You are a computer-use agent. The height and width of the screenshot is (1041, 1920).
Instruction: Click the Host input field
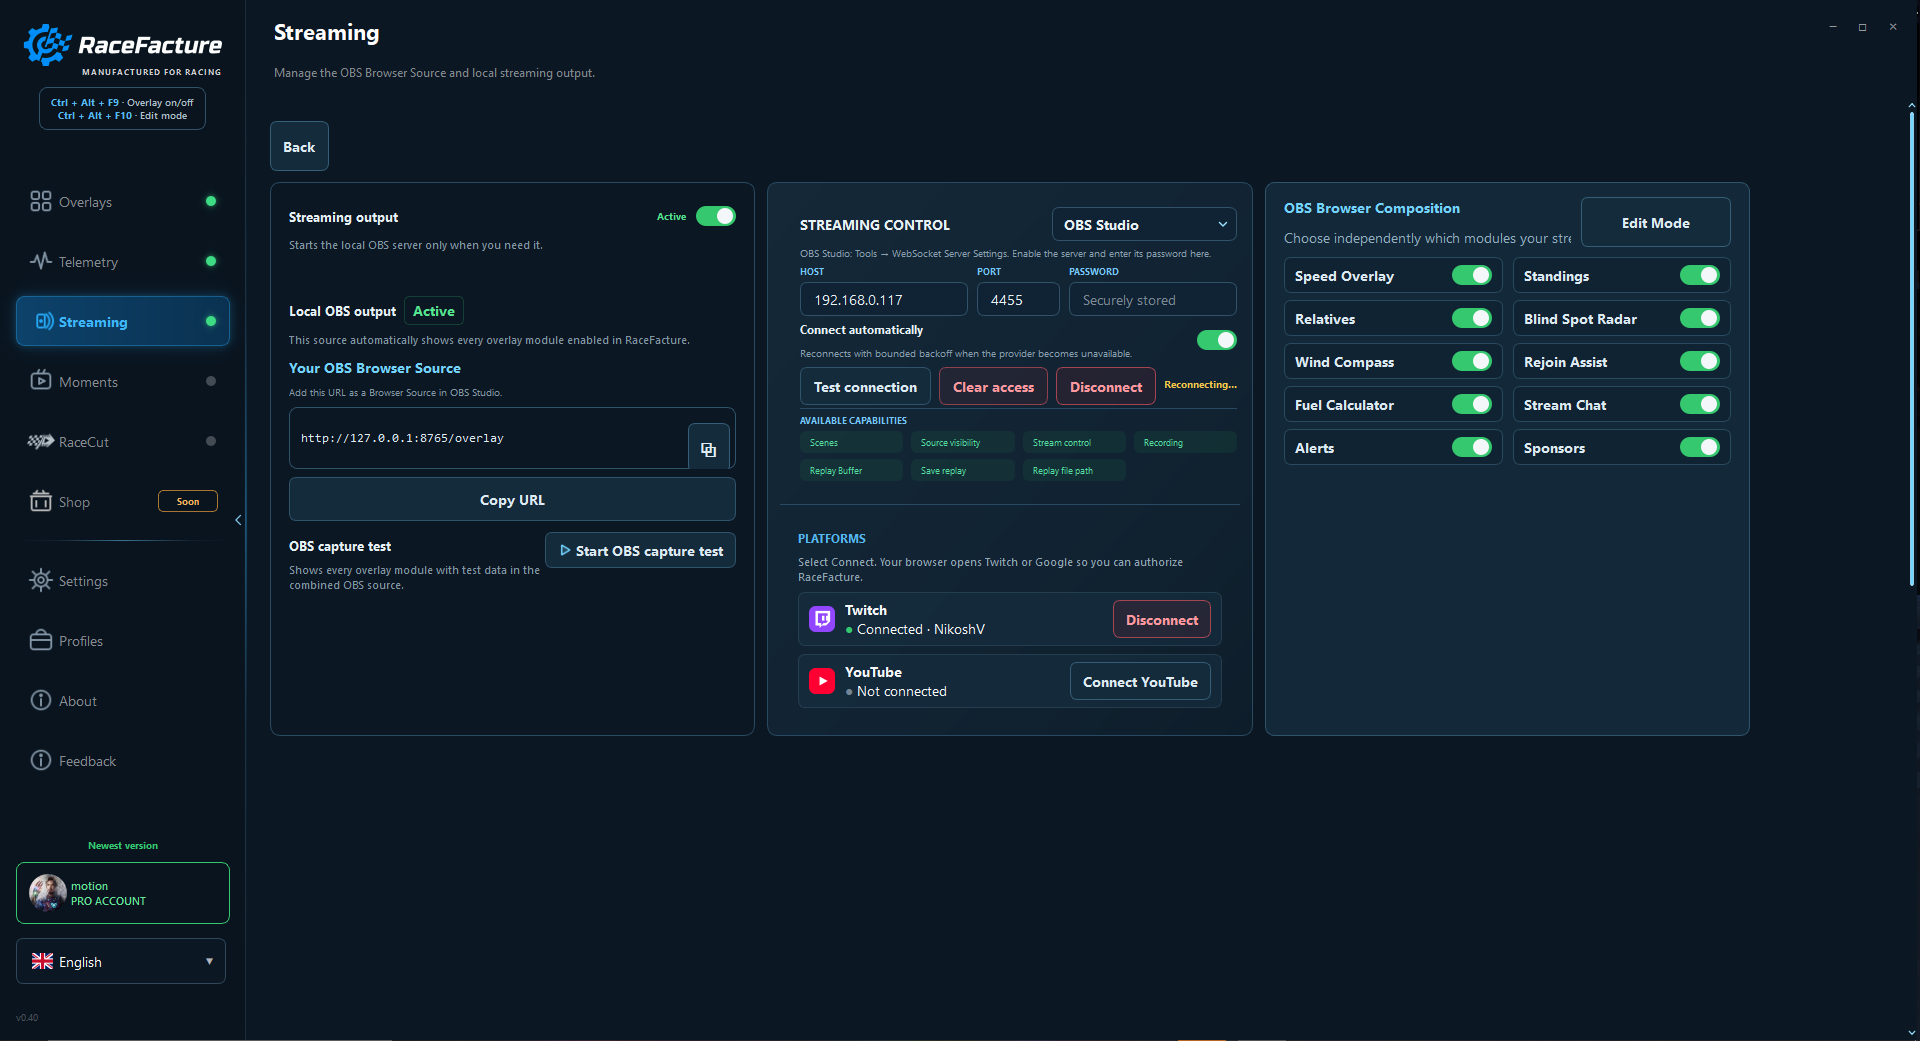[884, 299]
